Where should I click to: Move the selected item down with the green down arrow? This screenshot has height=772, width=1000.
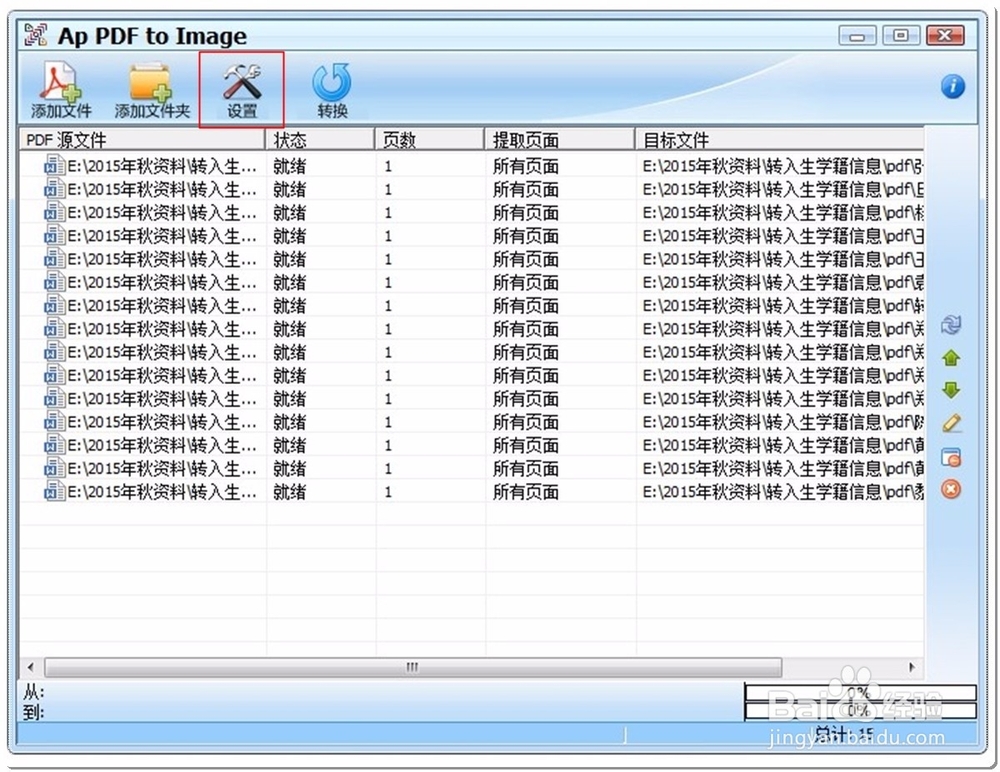[x=951, y=390]
